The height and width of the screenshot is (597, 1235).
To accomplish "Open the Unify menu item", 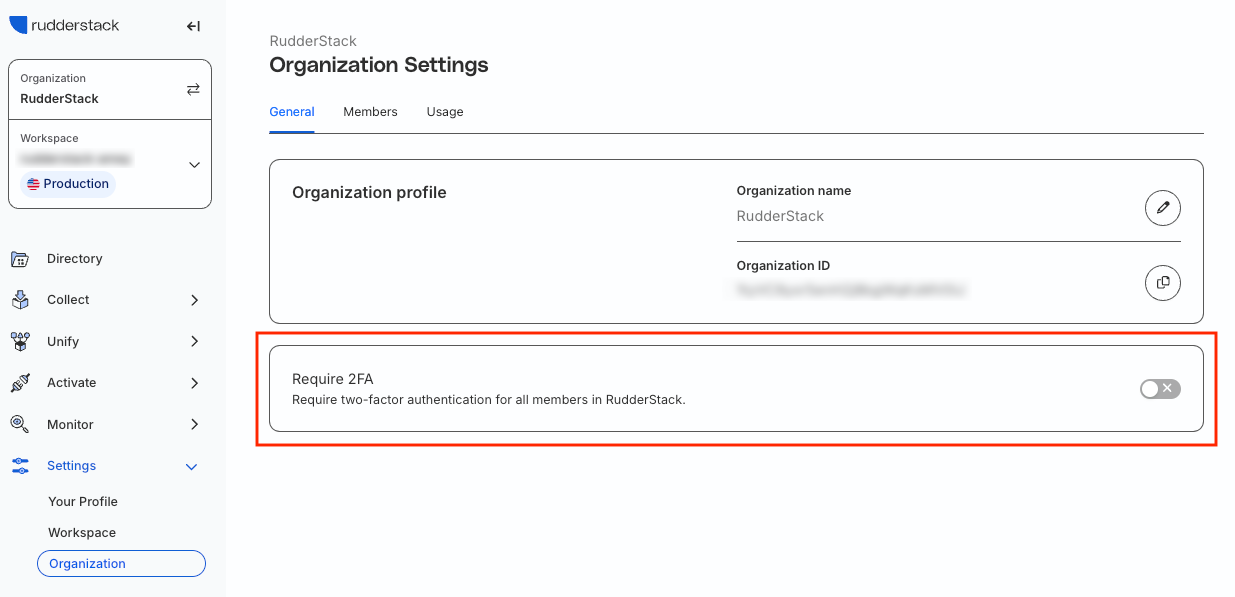I will (x=63, y=342).
